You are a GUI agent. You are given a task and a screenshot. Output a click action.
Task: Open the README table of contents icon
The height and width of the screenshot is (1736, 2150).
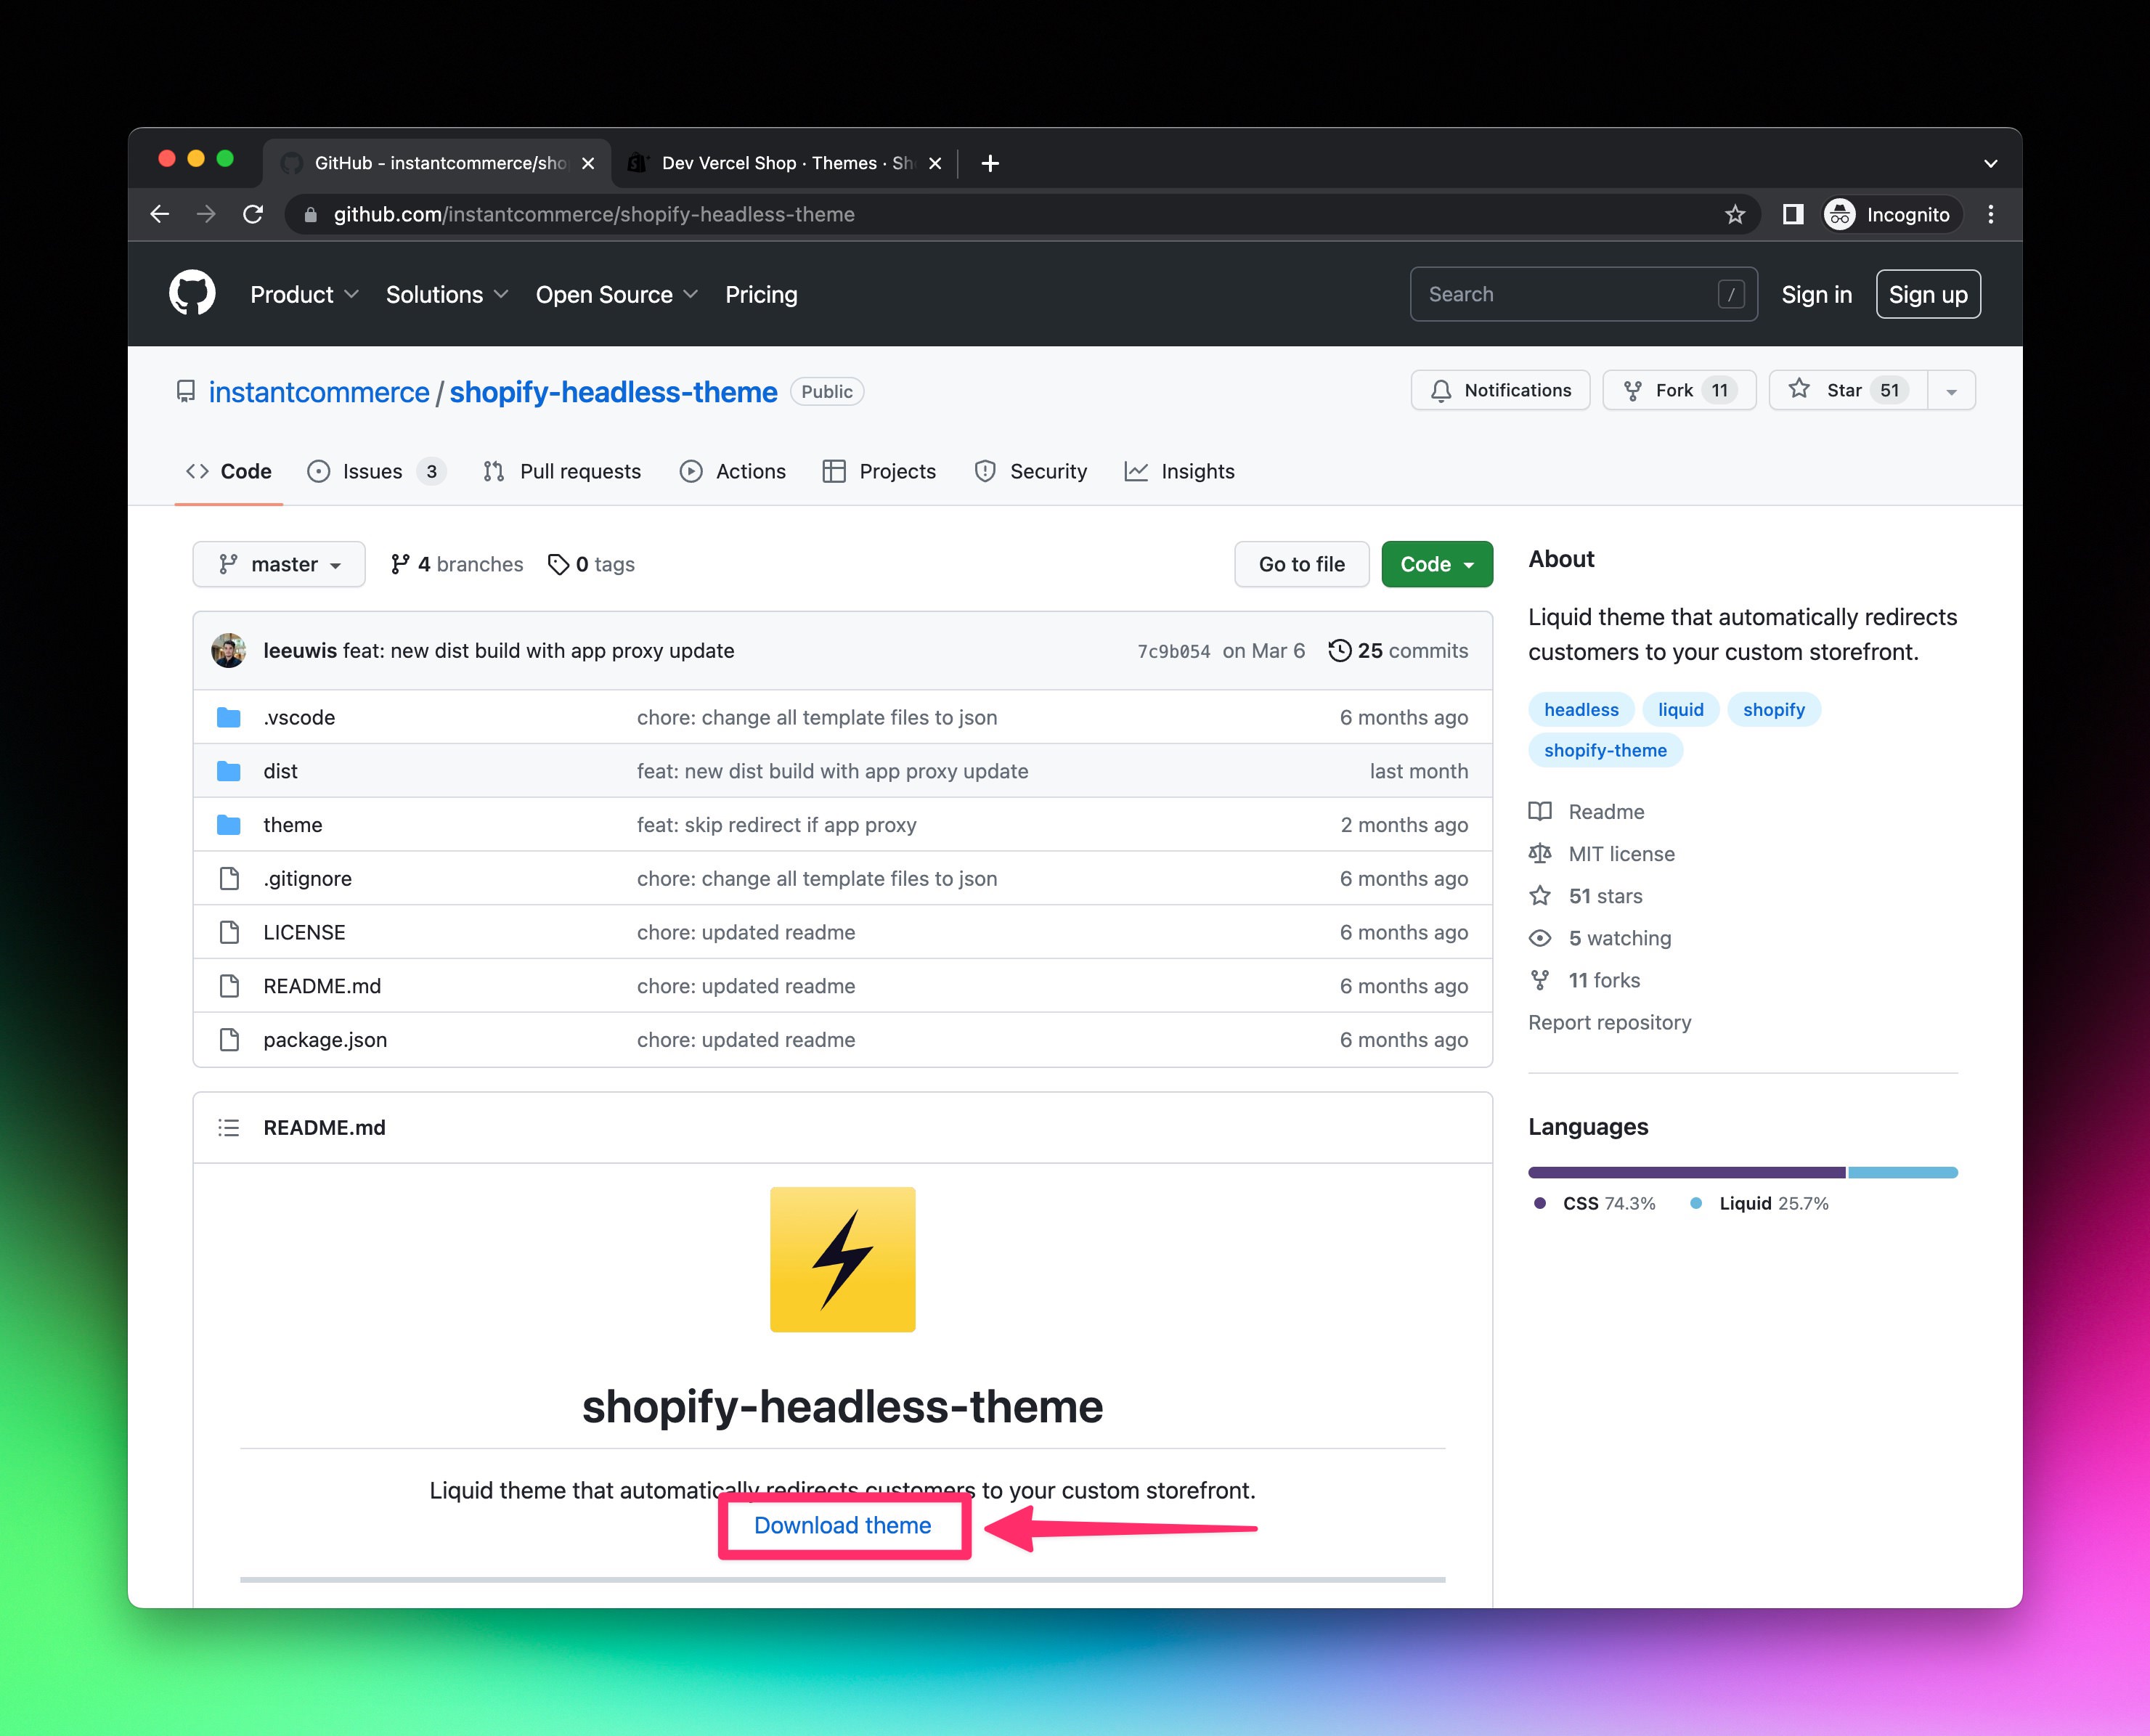(x=229, y=1128)
